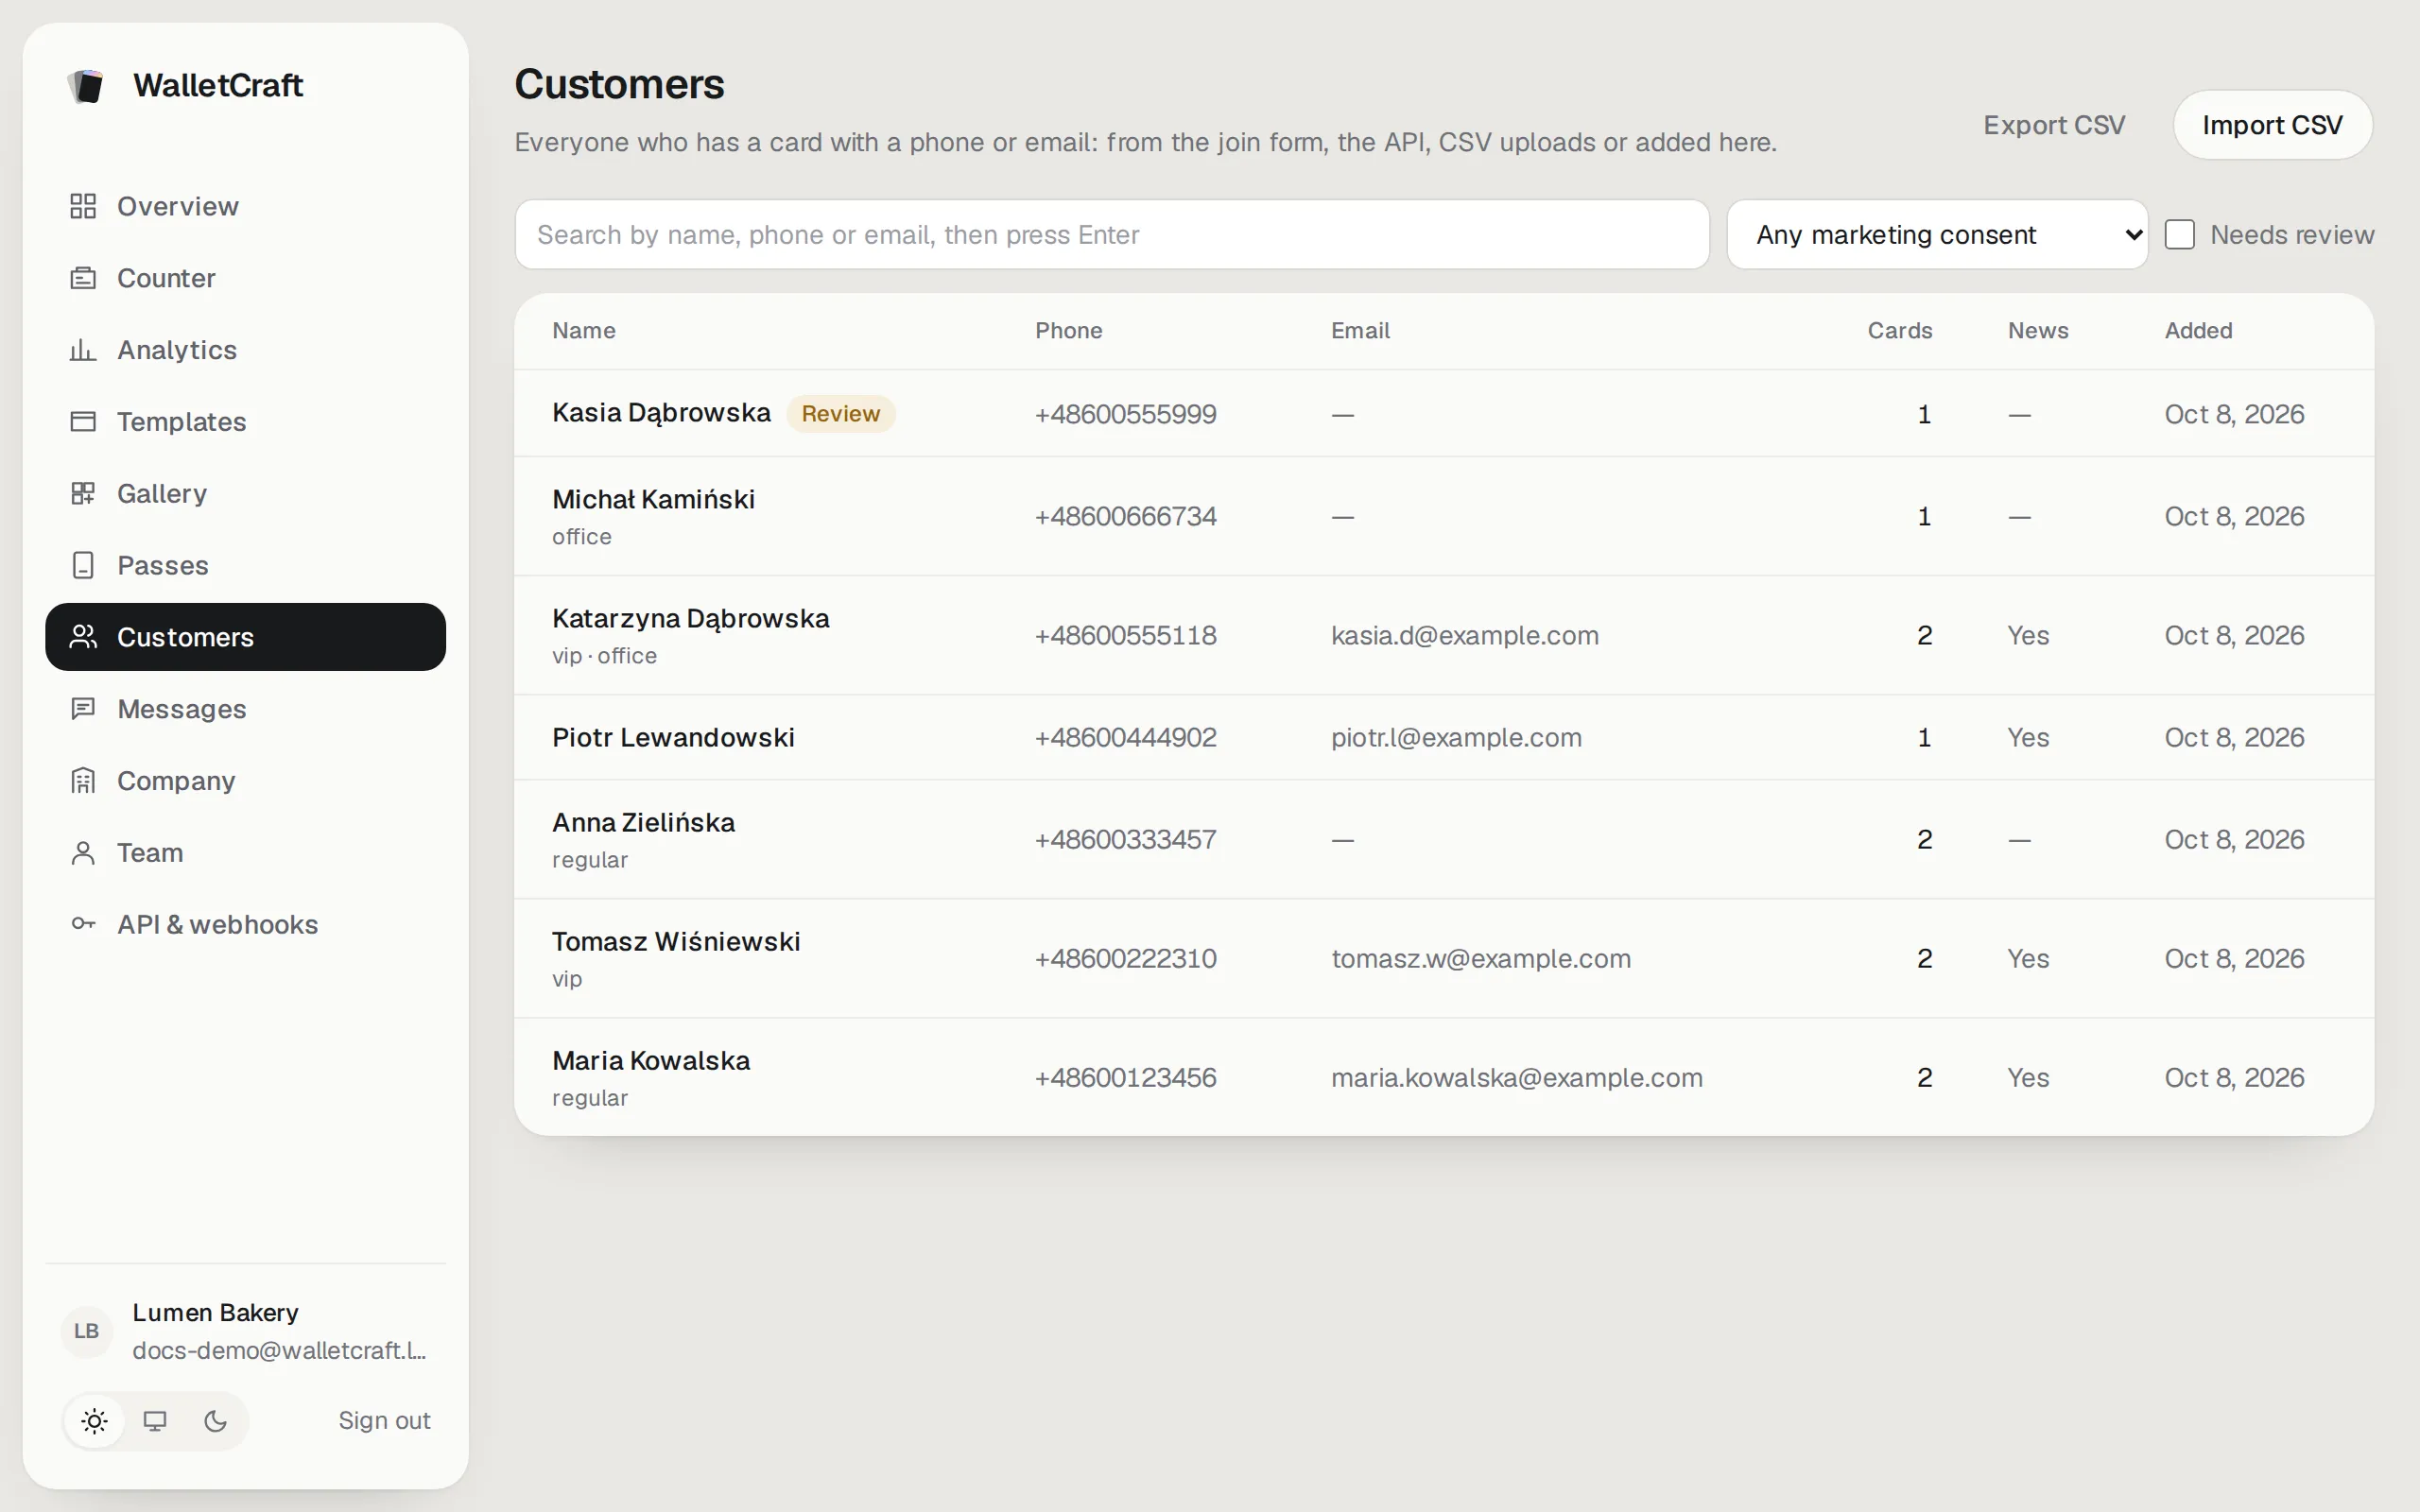Viewport: 2420px width, 1512px height.
Task: Open the Company settings page
Action: tap(245, 781)
